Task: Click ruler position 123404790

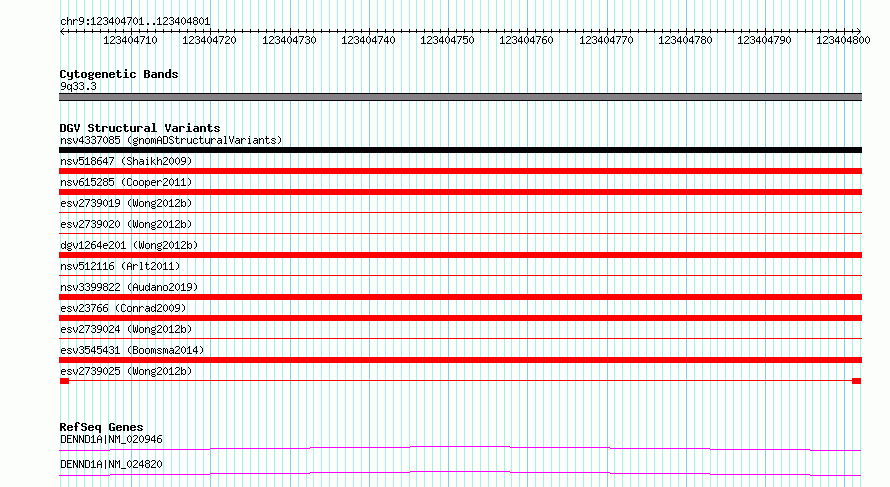Action: [763, 40]
